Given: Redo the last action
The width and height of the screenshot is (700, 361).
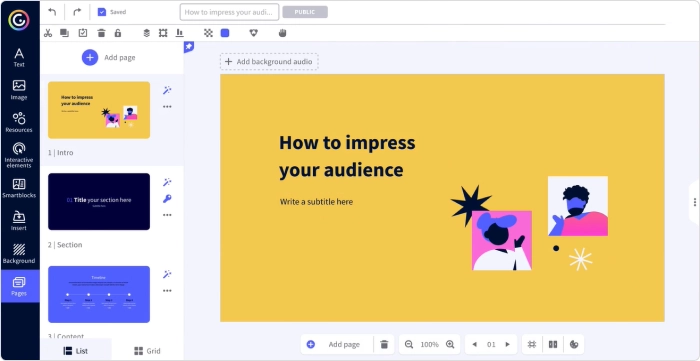Looking at the screenshot, I should [x=77, y=12].
